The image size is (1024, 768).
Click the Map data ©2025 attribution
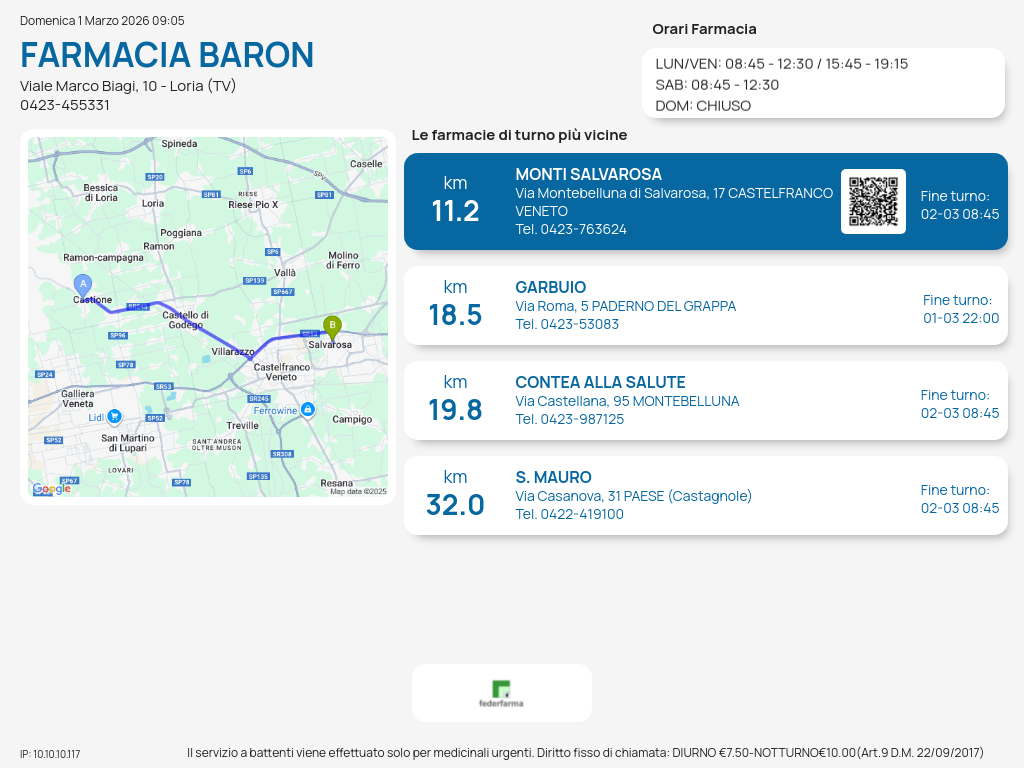click(358, 491)
